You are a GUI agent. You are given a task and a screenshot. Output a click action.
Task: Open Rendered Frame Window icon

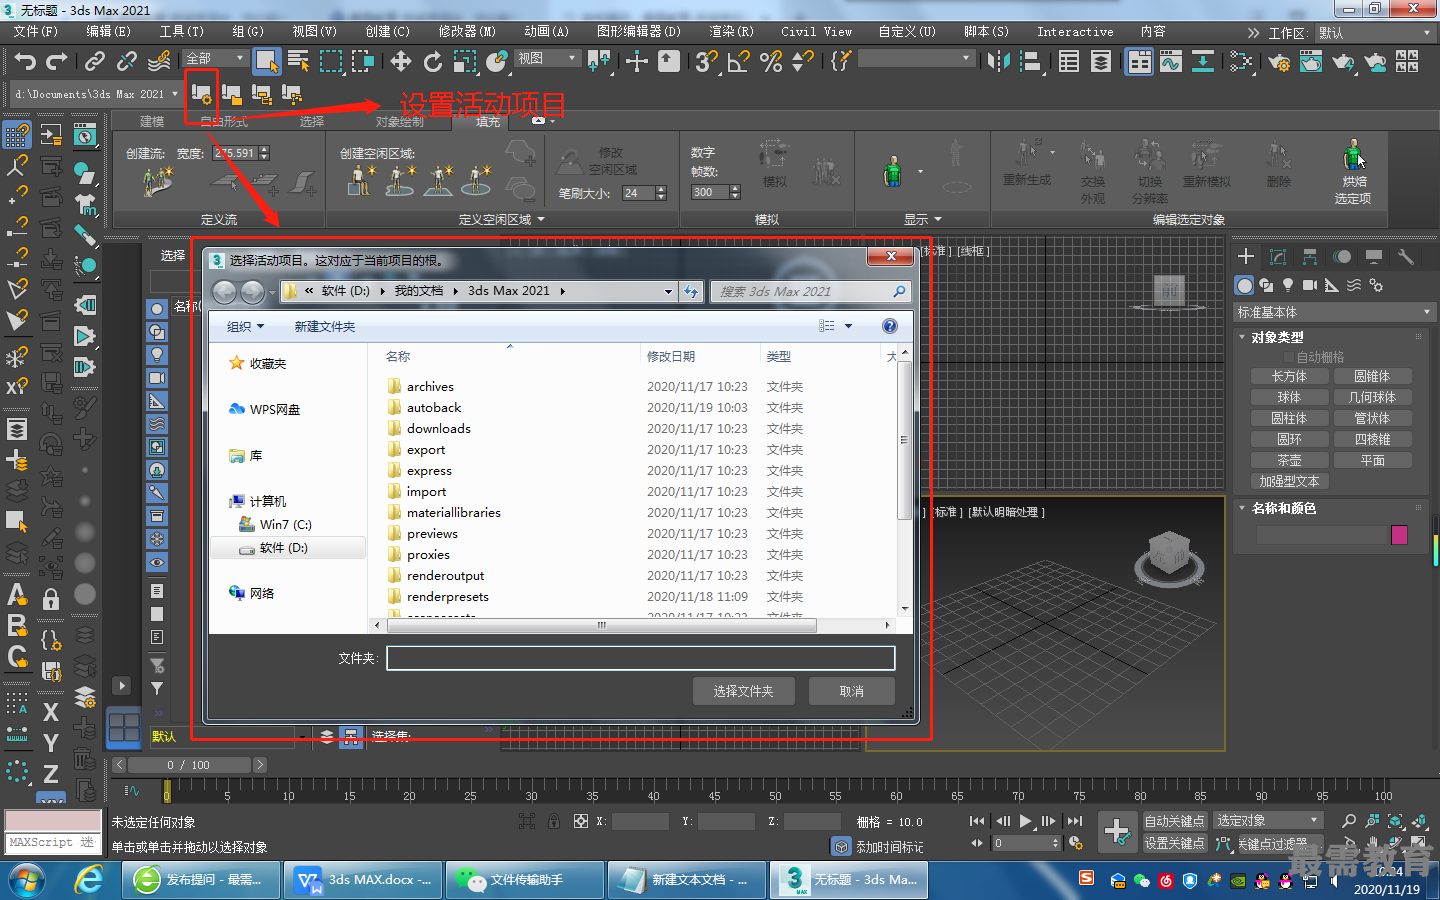pos(1311,62)
